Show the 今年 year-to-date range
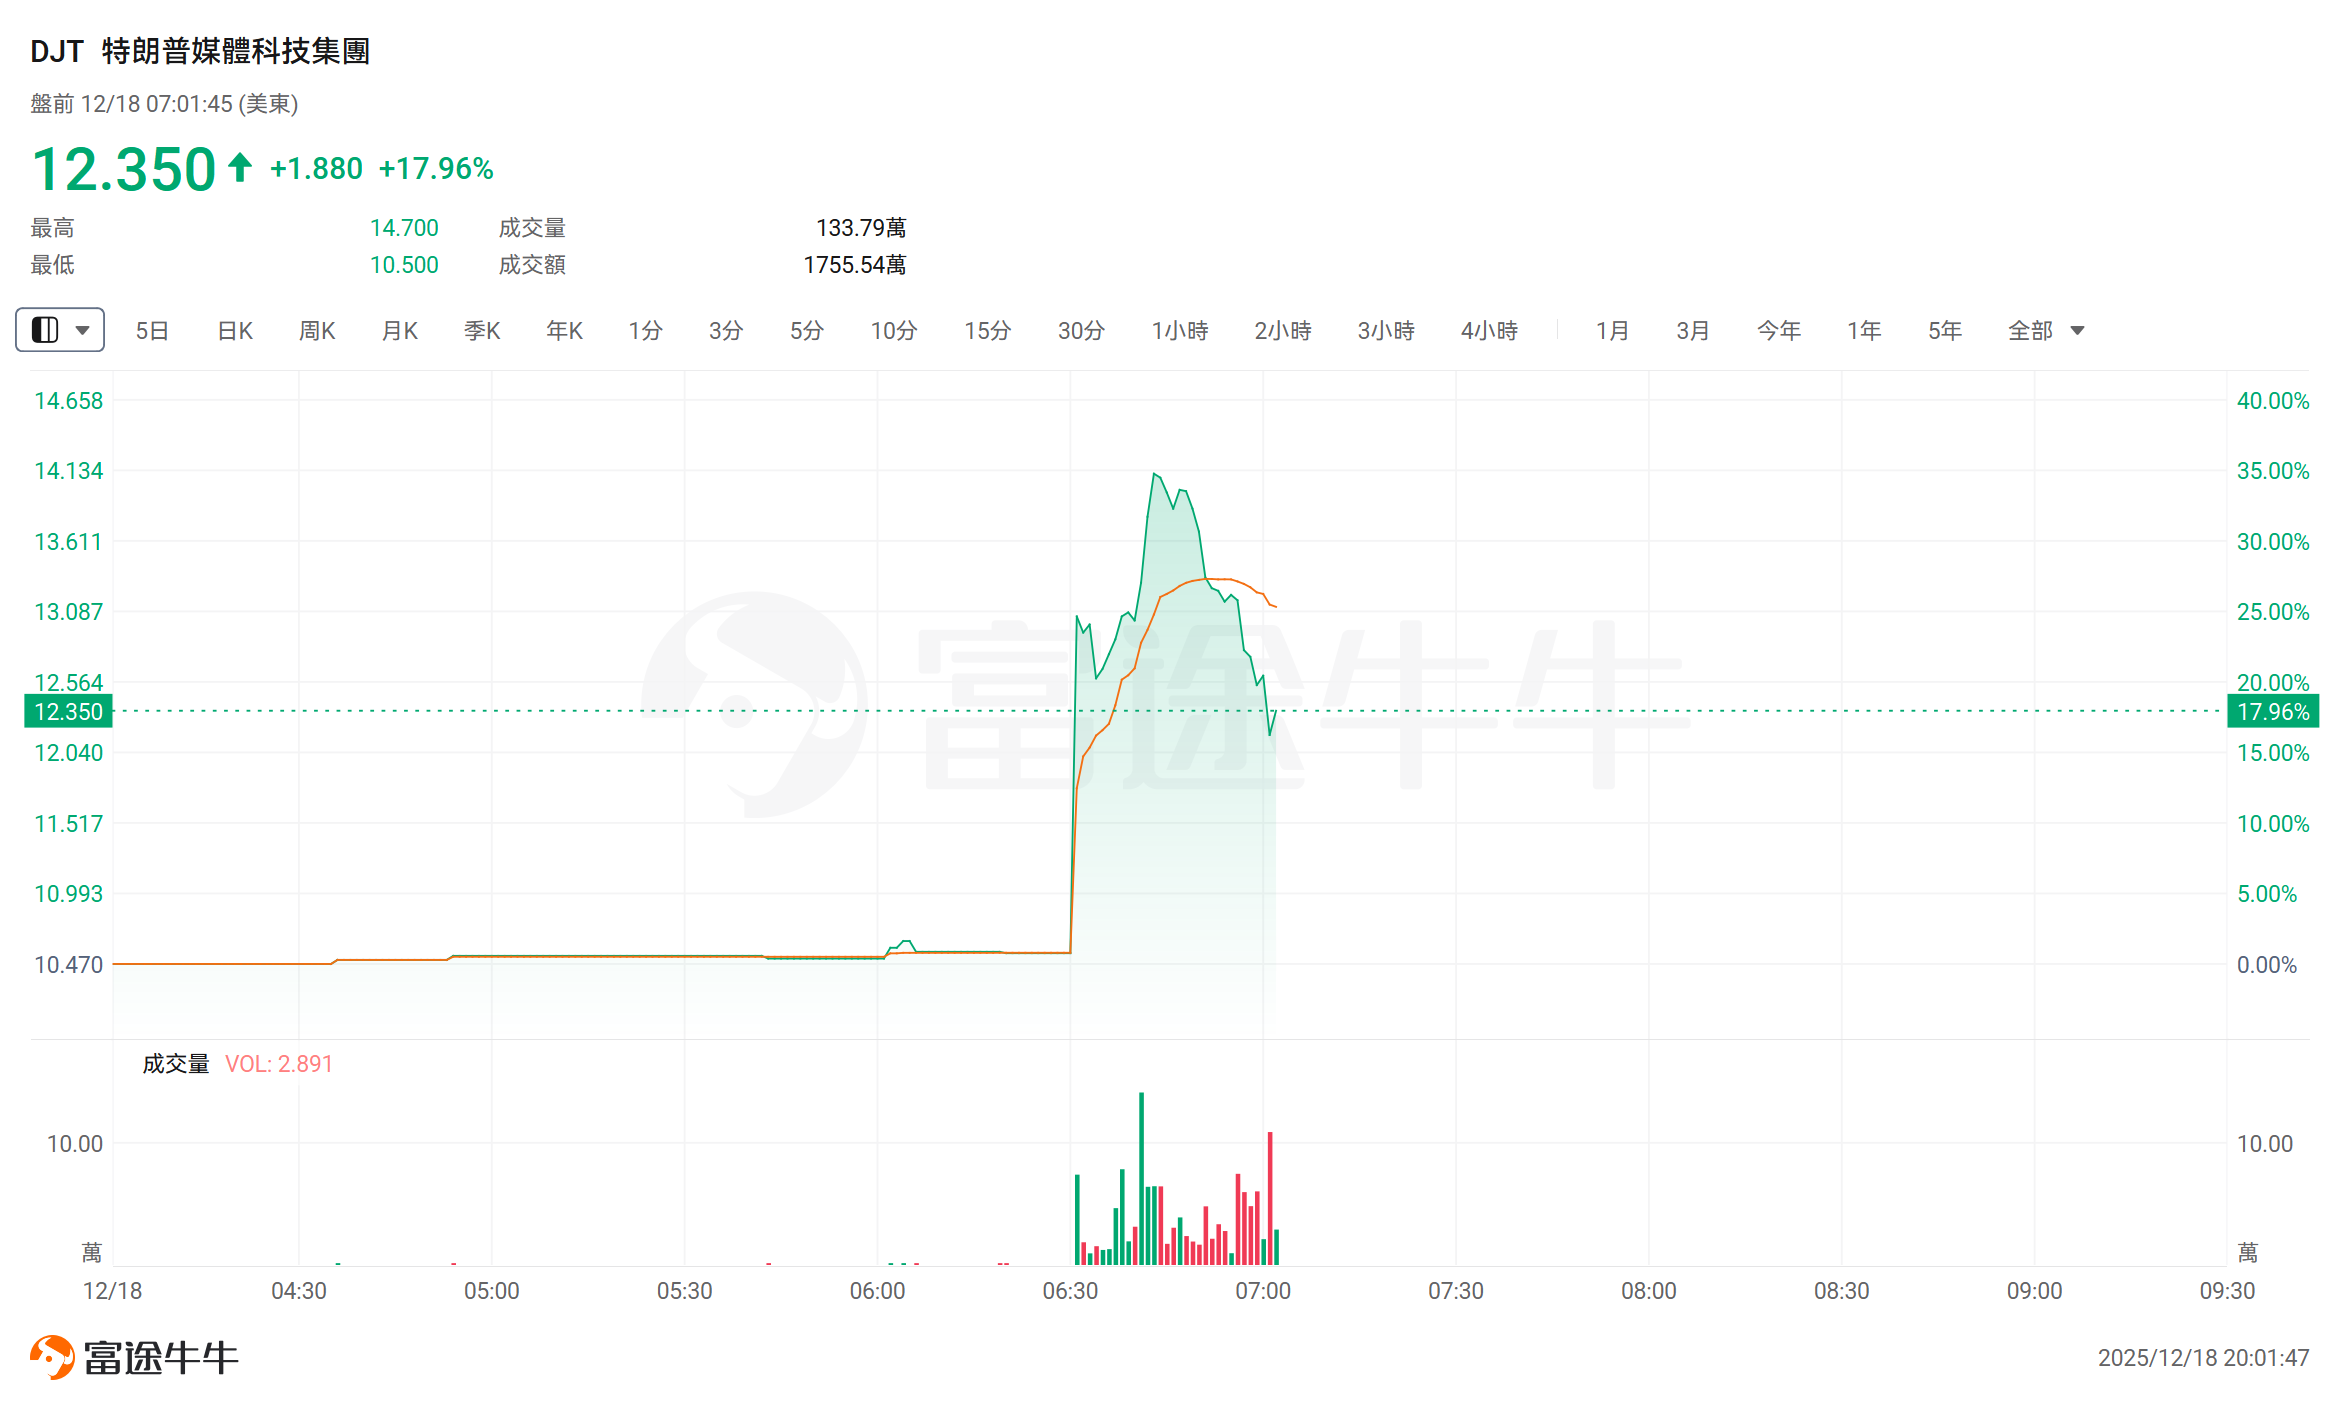Screen dimensions: 2340x1408 click(1778, 331)
